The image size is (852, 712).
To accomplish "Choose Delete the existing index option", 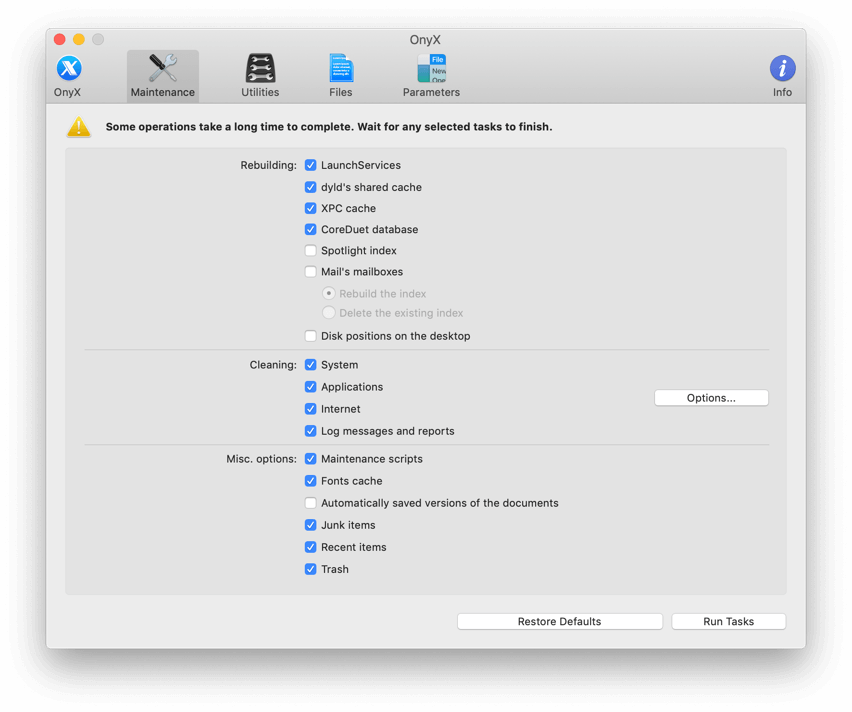I will click(329, 313).
